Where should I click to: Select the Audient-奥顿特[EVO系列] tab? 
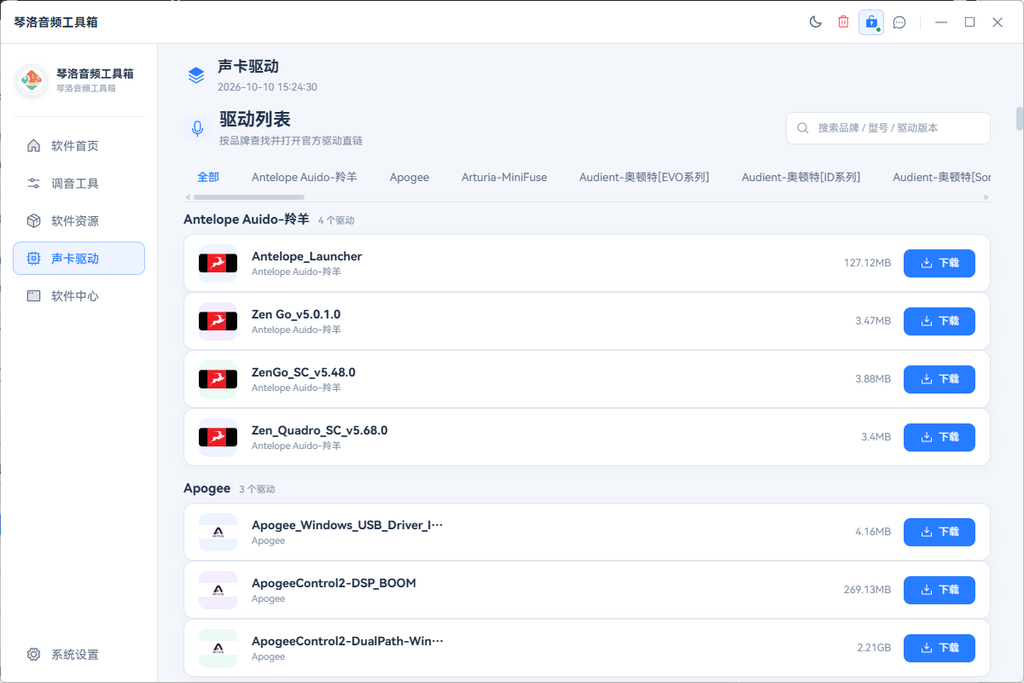644,177
